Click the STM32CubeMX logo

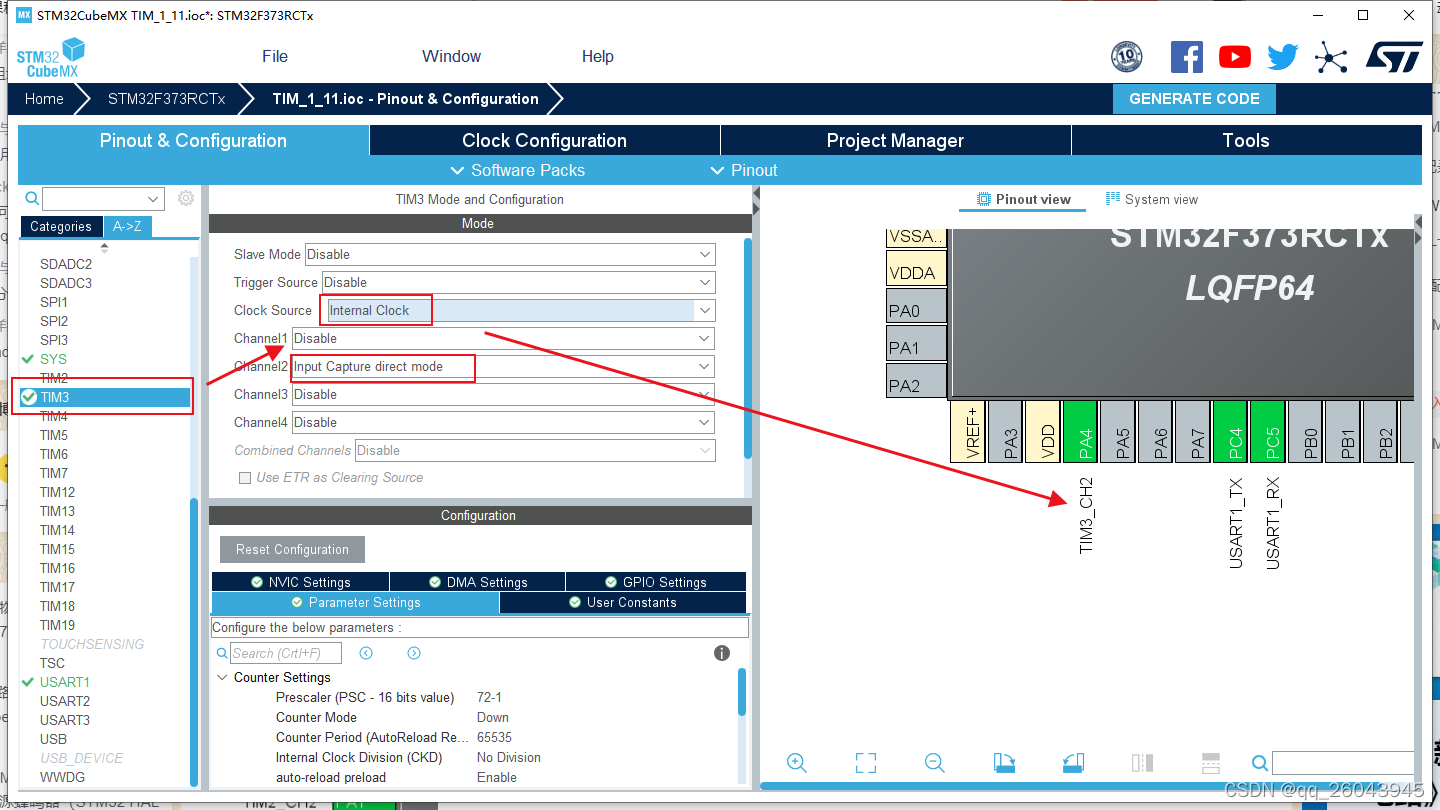point(50,57)
